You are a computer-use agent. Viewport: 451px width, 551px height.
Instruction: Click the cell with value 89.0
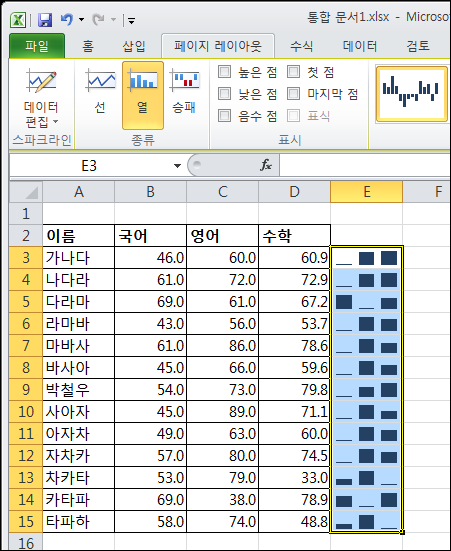coord(223,411)
